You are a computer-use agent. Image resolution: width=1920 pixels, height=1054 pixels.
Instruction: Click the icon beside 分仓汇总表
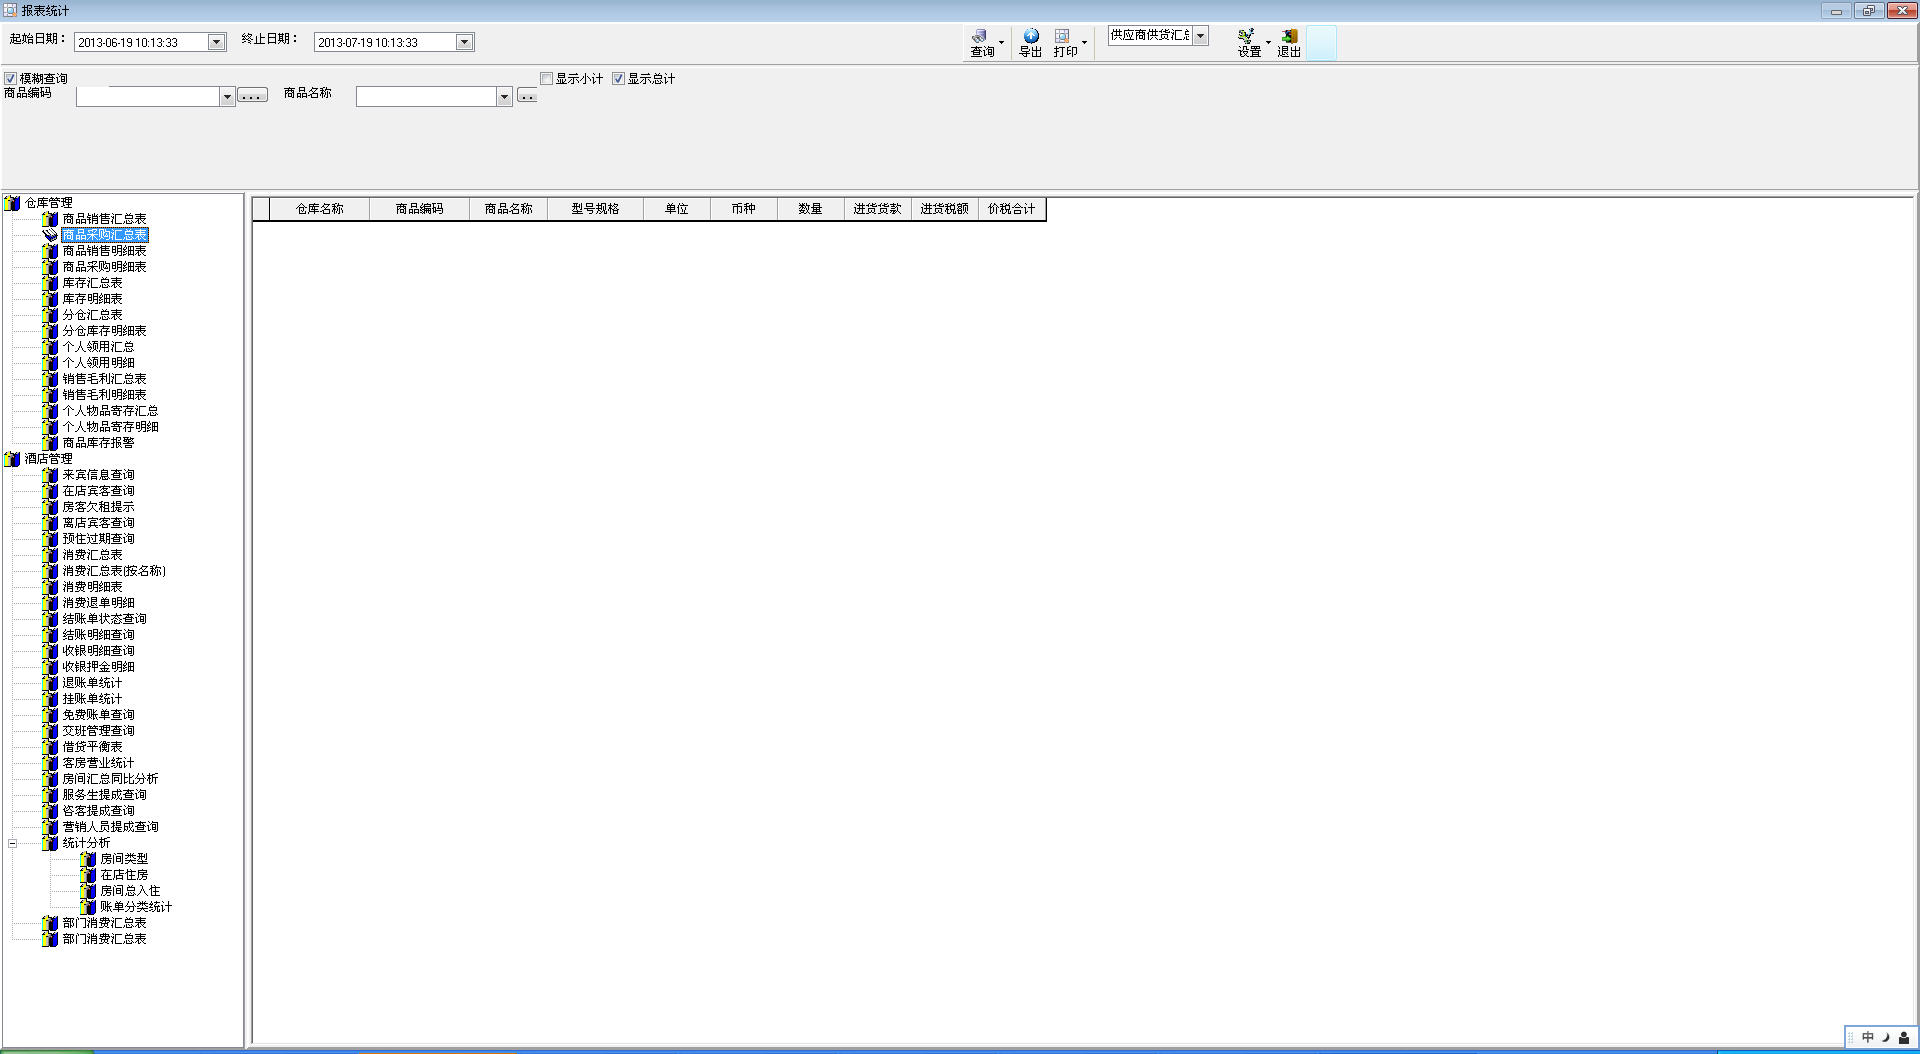tap(50, 315)
